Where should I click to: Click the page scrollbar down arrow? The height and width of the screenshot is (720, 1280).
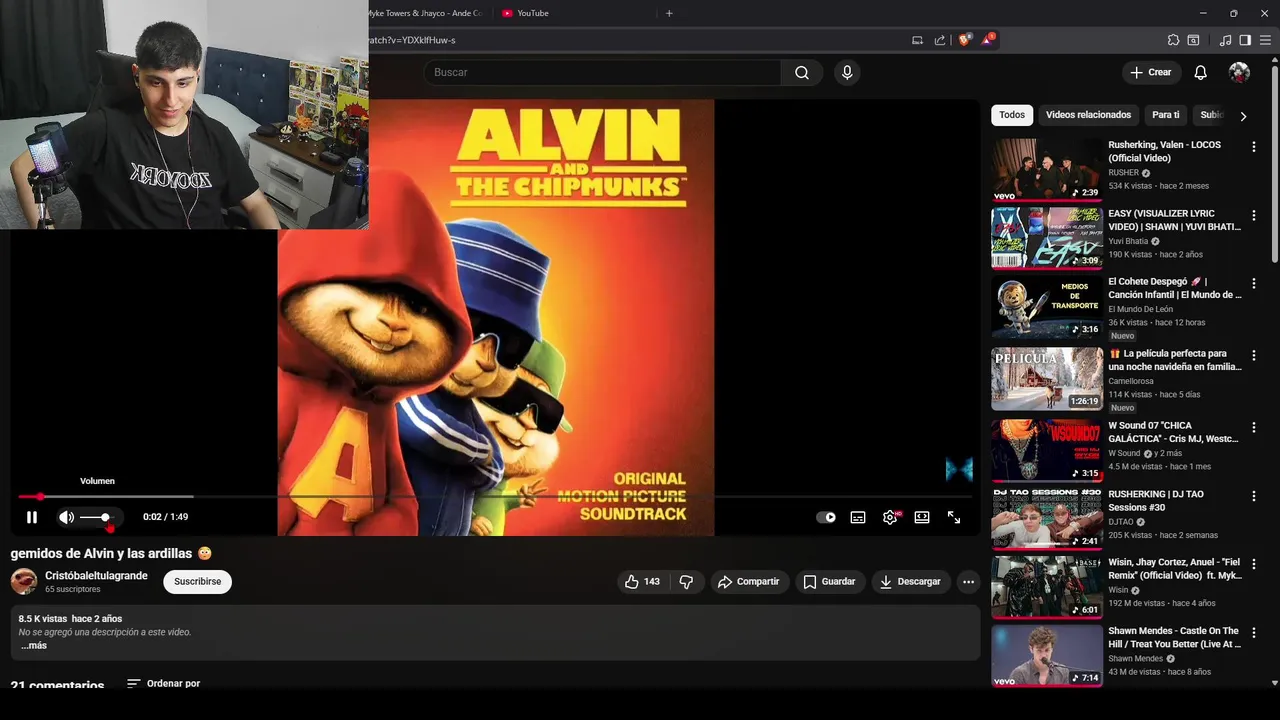point(1274,683)
